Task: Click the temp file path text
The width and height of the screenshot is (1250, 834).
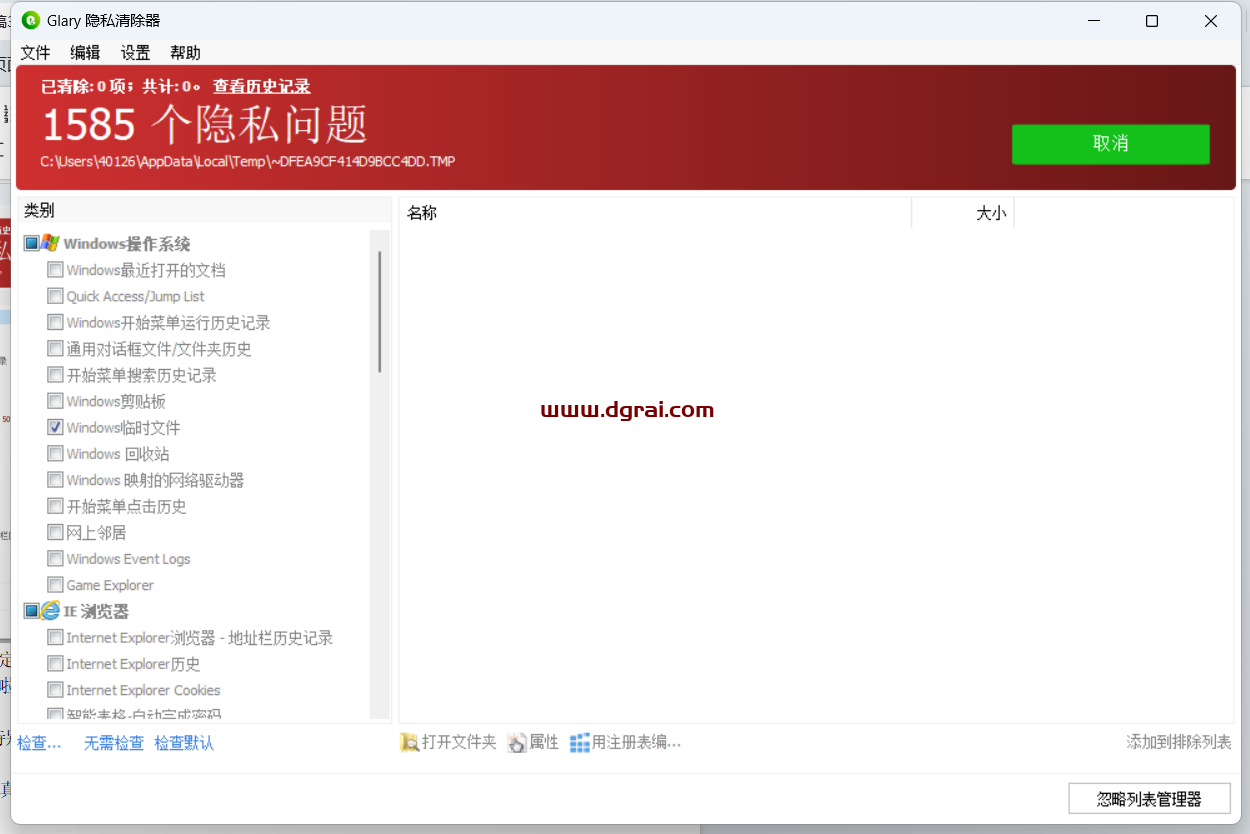Action: (x=248, y=161)
